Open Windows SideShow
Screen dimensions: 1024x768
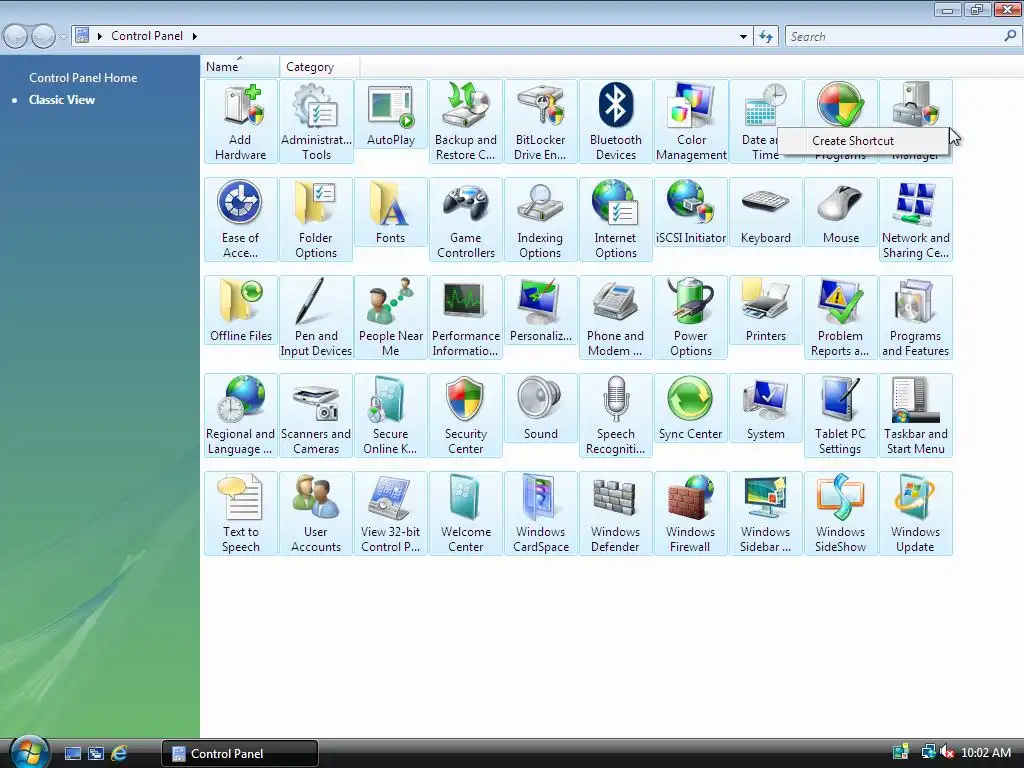coord(840,513)
